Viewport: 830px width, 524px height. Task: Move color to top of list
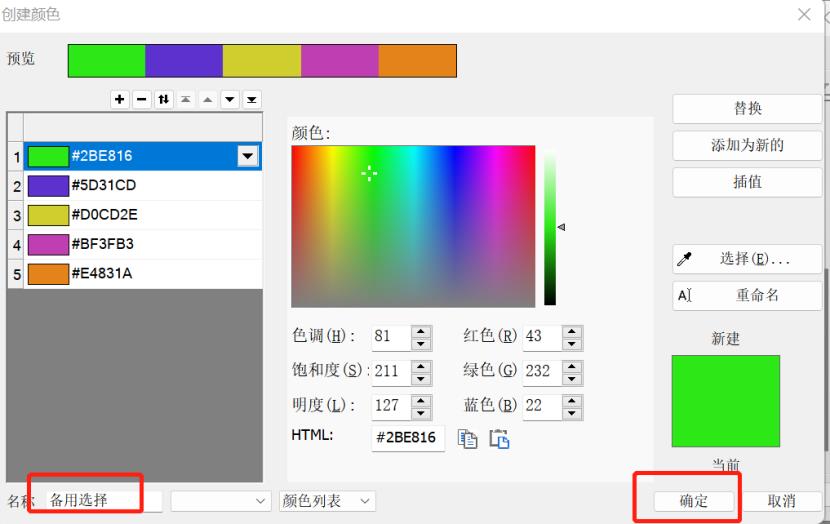(x=186, y=99)
